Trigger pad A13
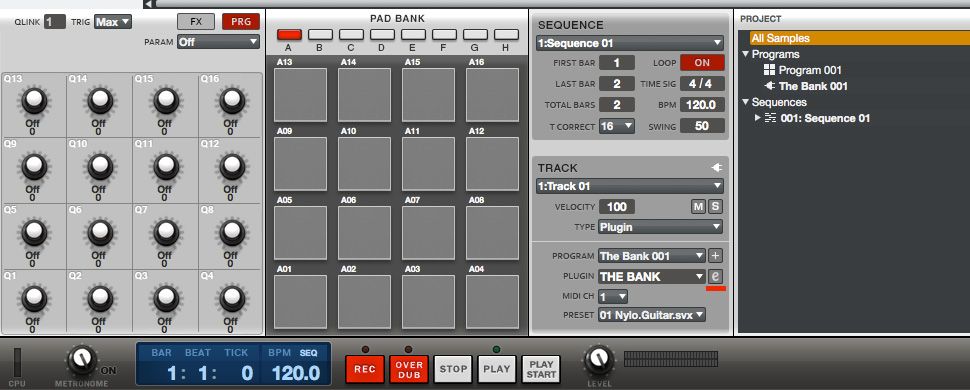 click(301, 95)
